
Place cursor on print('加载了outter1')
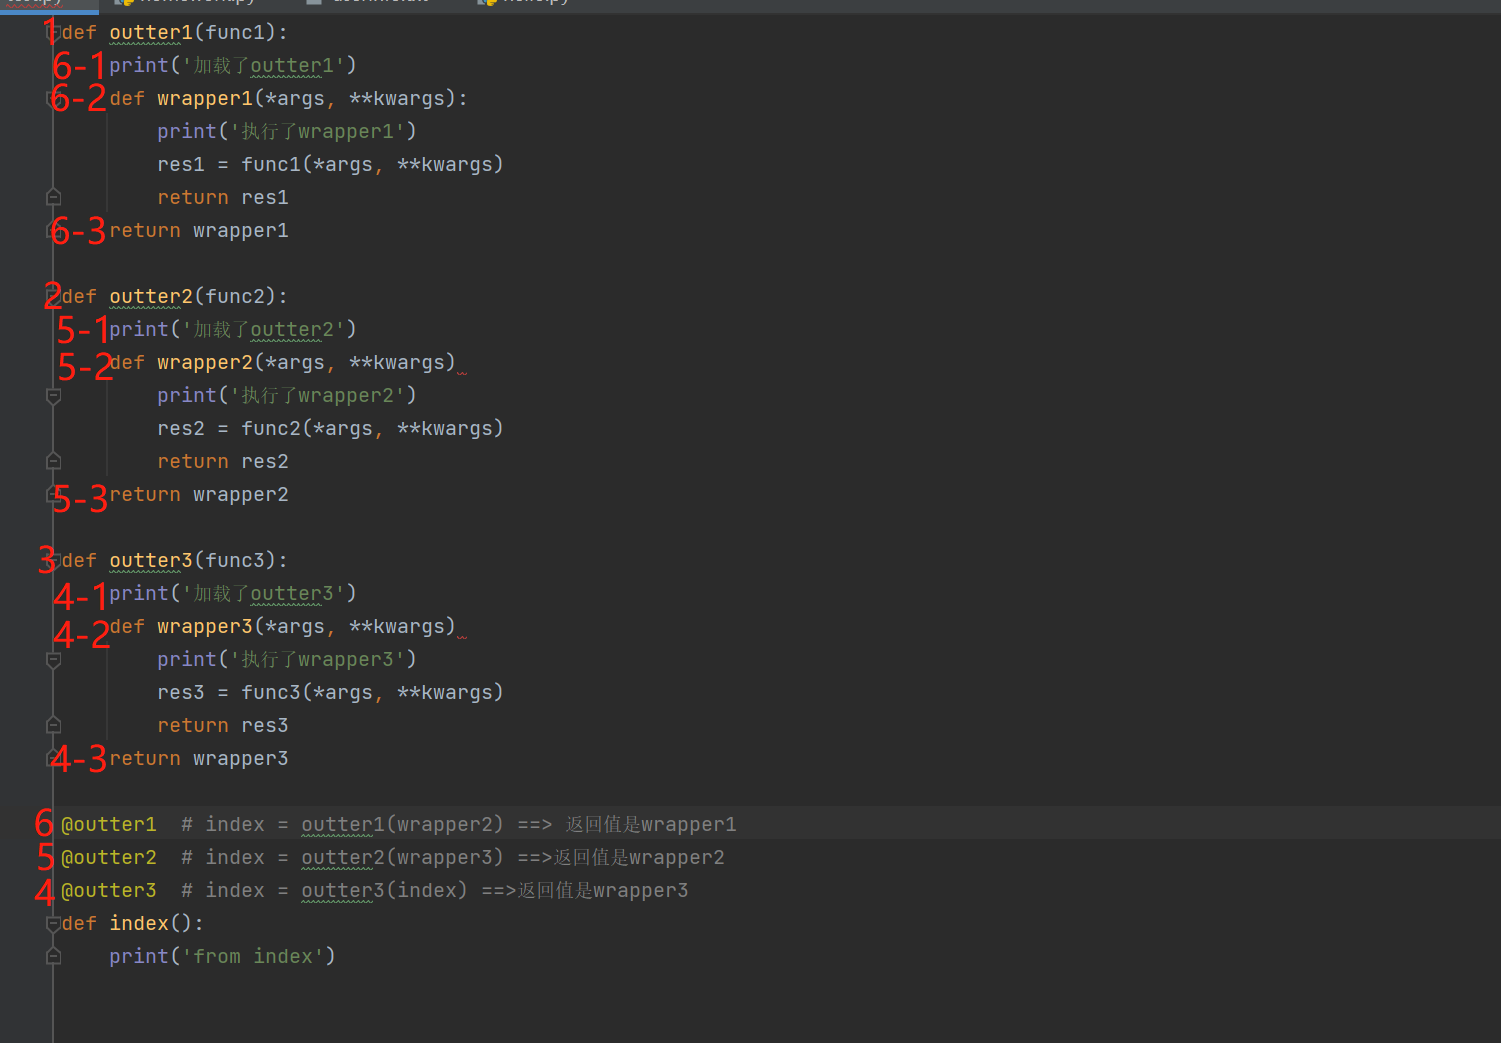coord(233,66)
